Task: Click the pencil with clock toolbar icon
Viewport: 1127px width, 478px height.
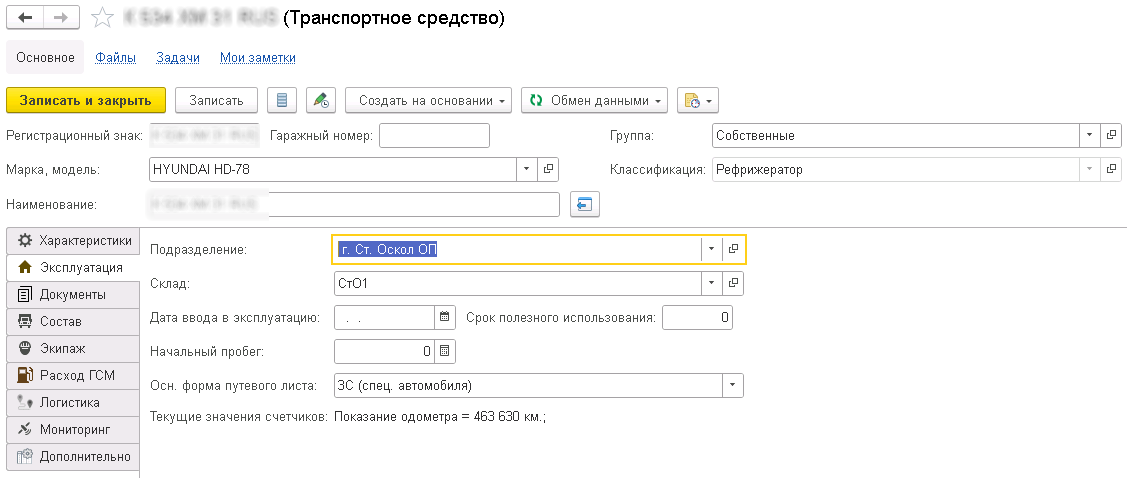Action: click(x=321, y=101)
